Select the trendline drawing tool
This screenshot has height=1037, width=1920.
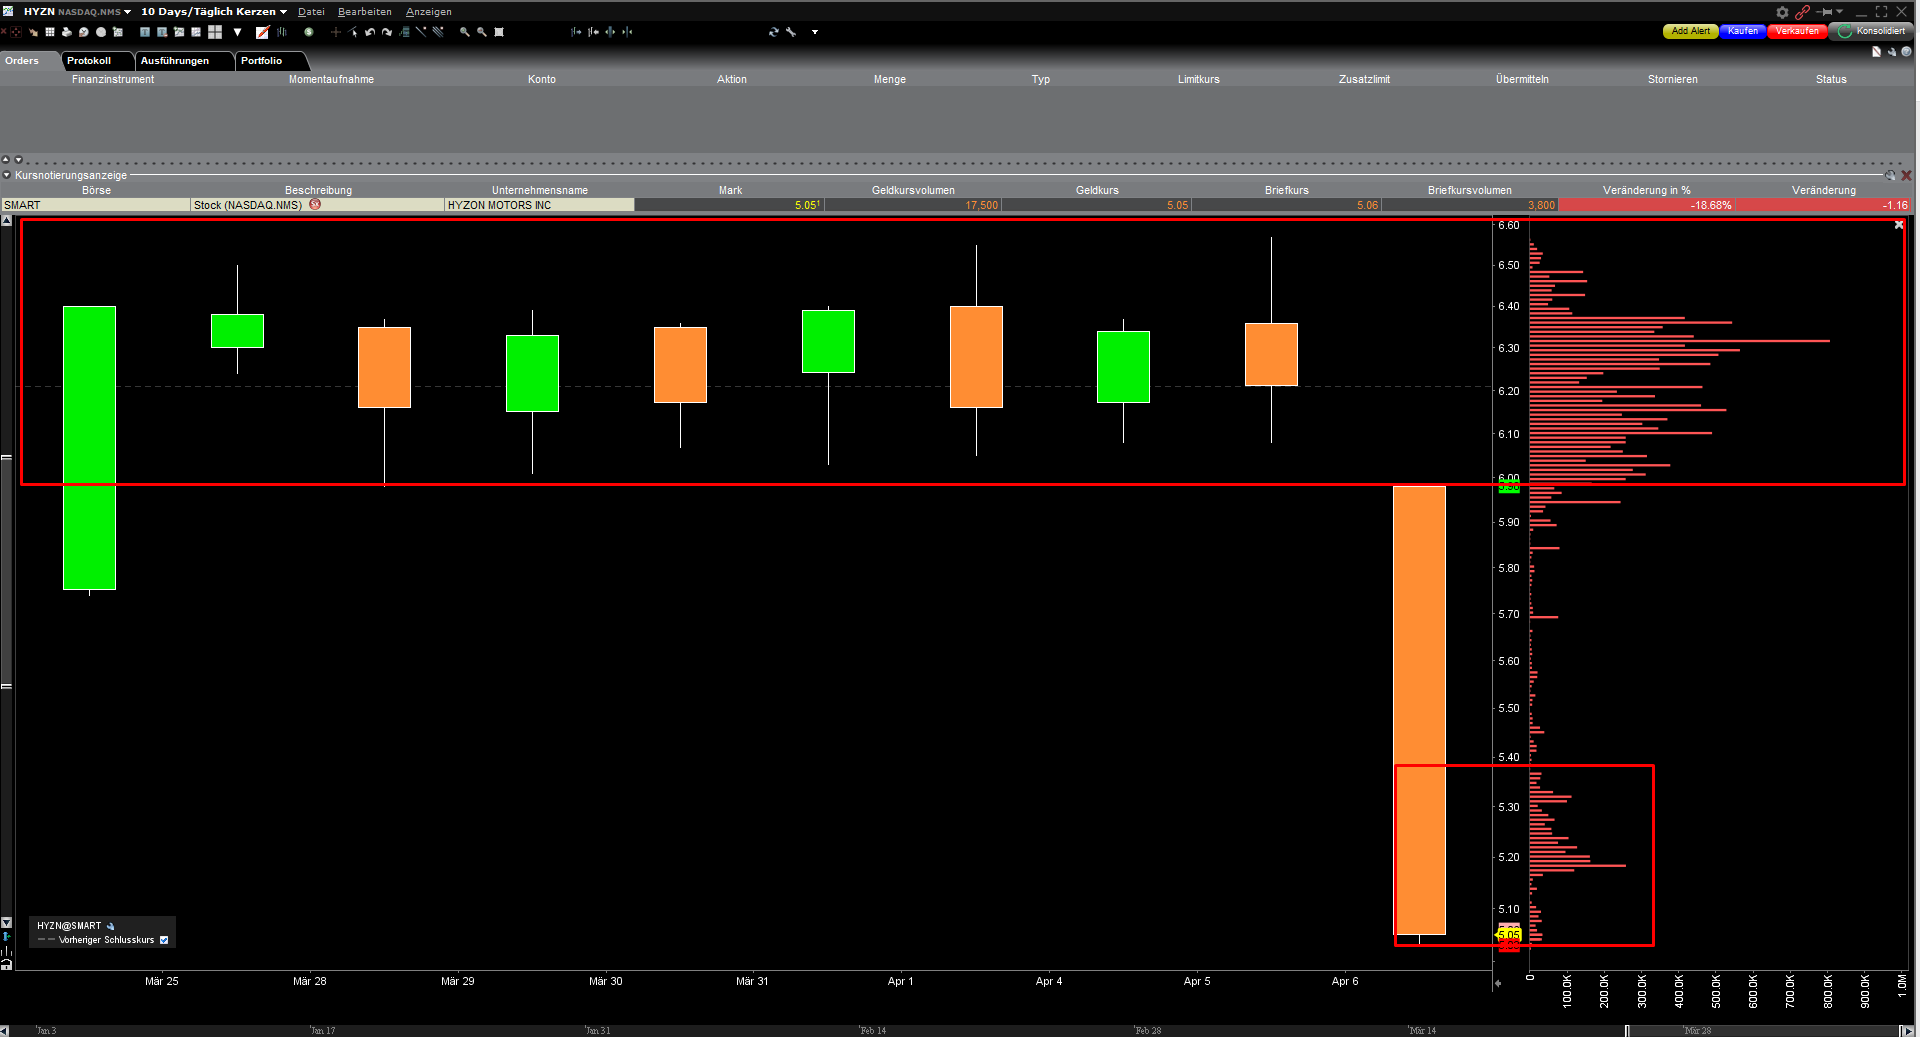coord(421,32)
